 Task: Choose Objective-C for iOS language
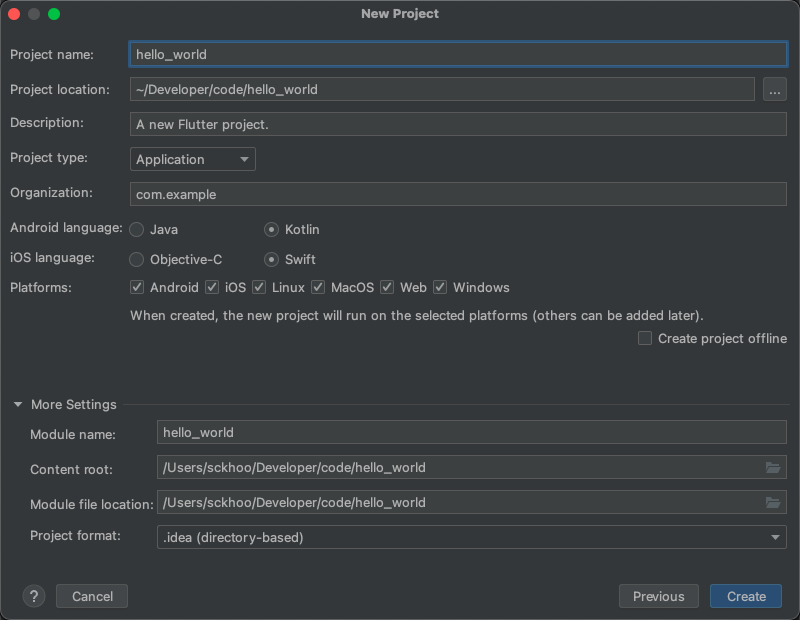pos(137,260)
